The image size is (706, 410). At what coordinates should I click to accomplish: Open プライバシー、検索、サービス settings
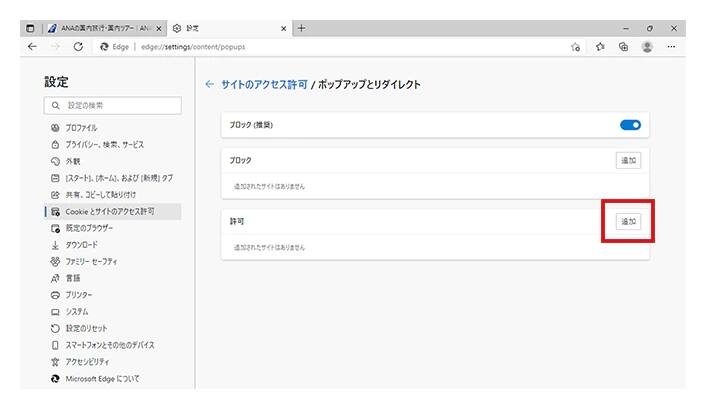(105, 144)
